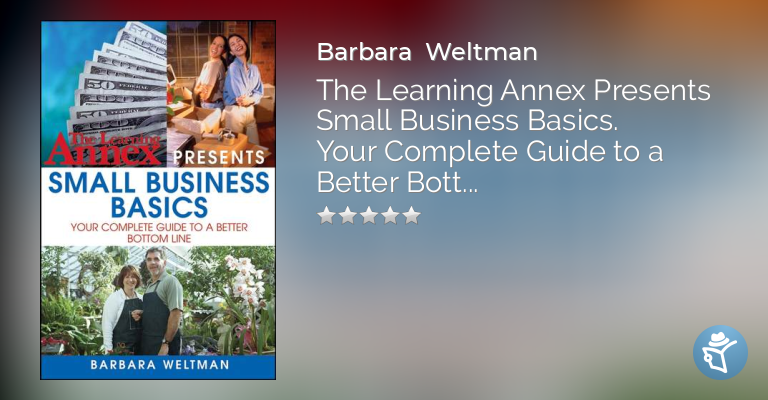Open the Small Business Basics book cover

(158, 200)
